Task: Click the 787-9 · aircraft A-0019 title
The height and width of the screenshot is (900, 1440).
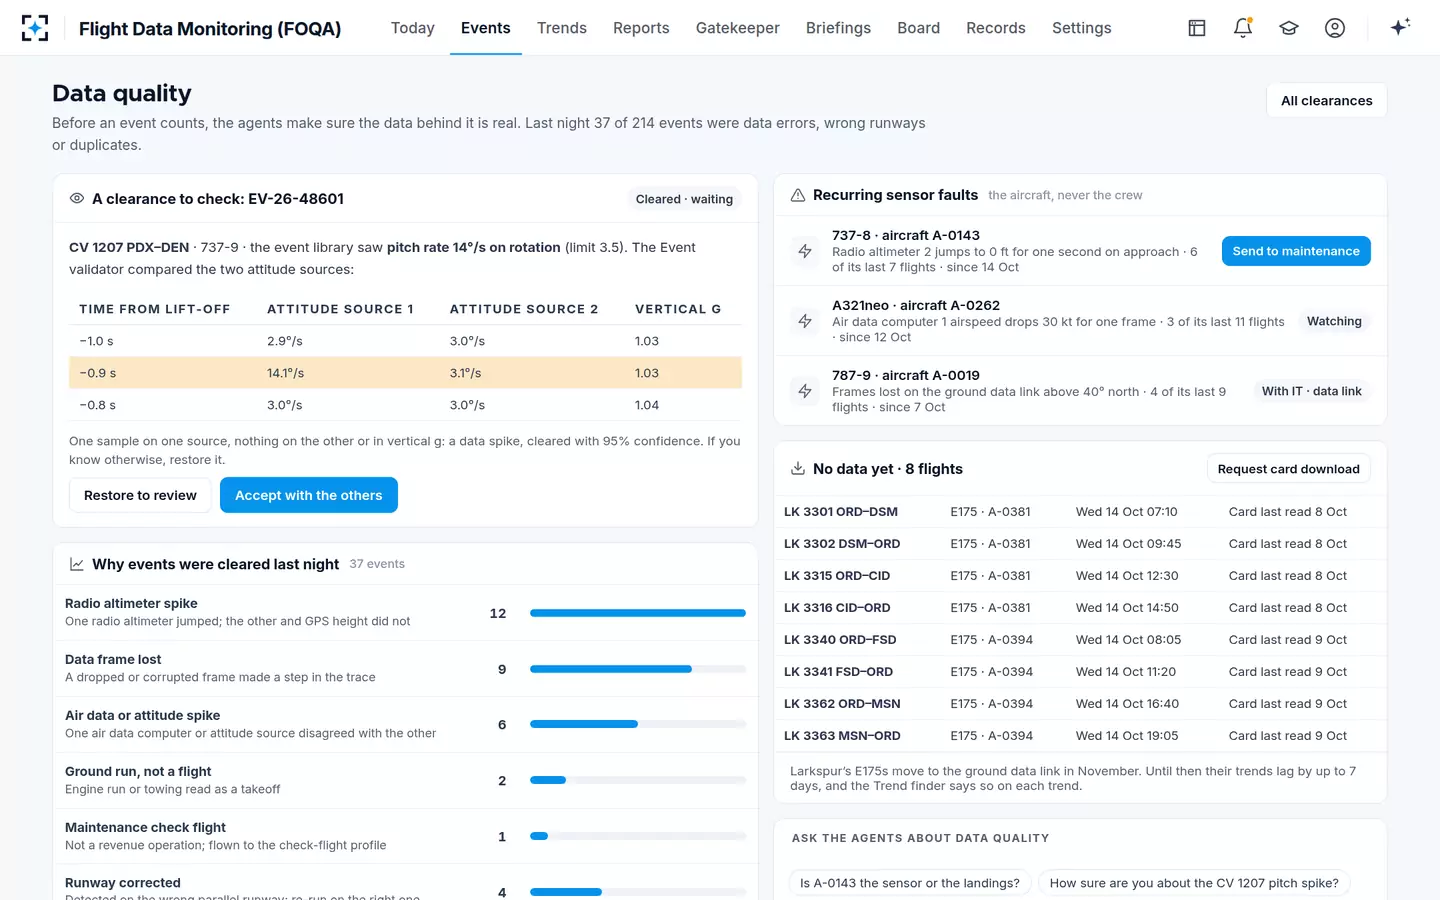Action: point(906,375)
